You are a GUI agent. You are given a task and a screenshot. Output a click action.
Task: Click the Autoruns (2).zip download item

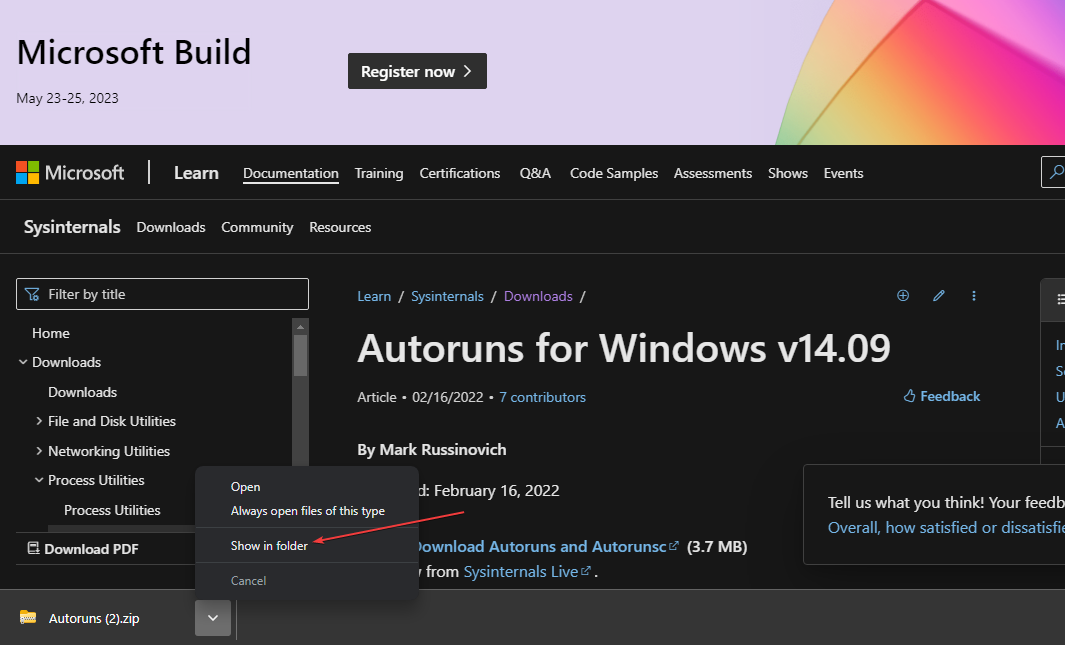pos(94,618)
